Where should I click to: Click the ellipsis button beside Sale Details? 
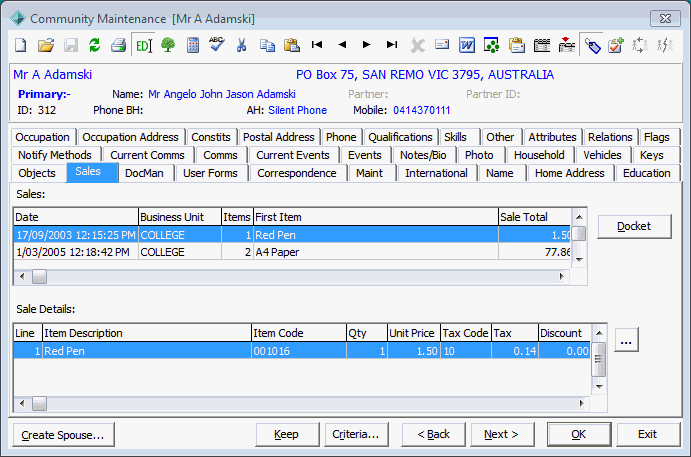[x=626, y=340]
